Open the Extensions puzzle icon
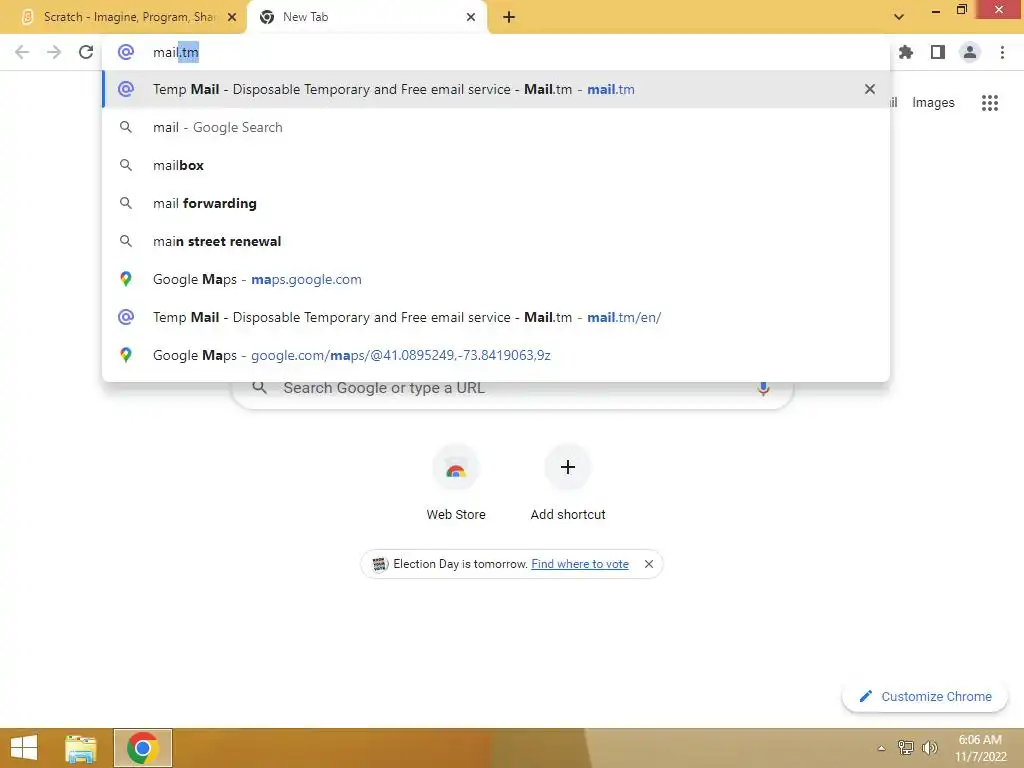Viewport: 1024px width, 768px height. point(906,52)
